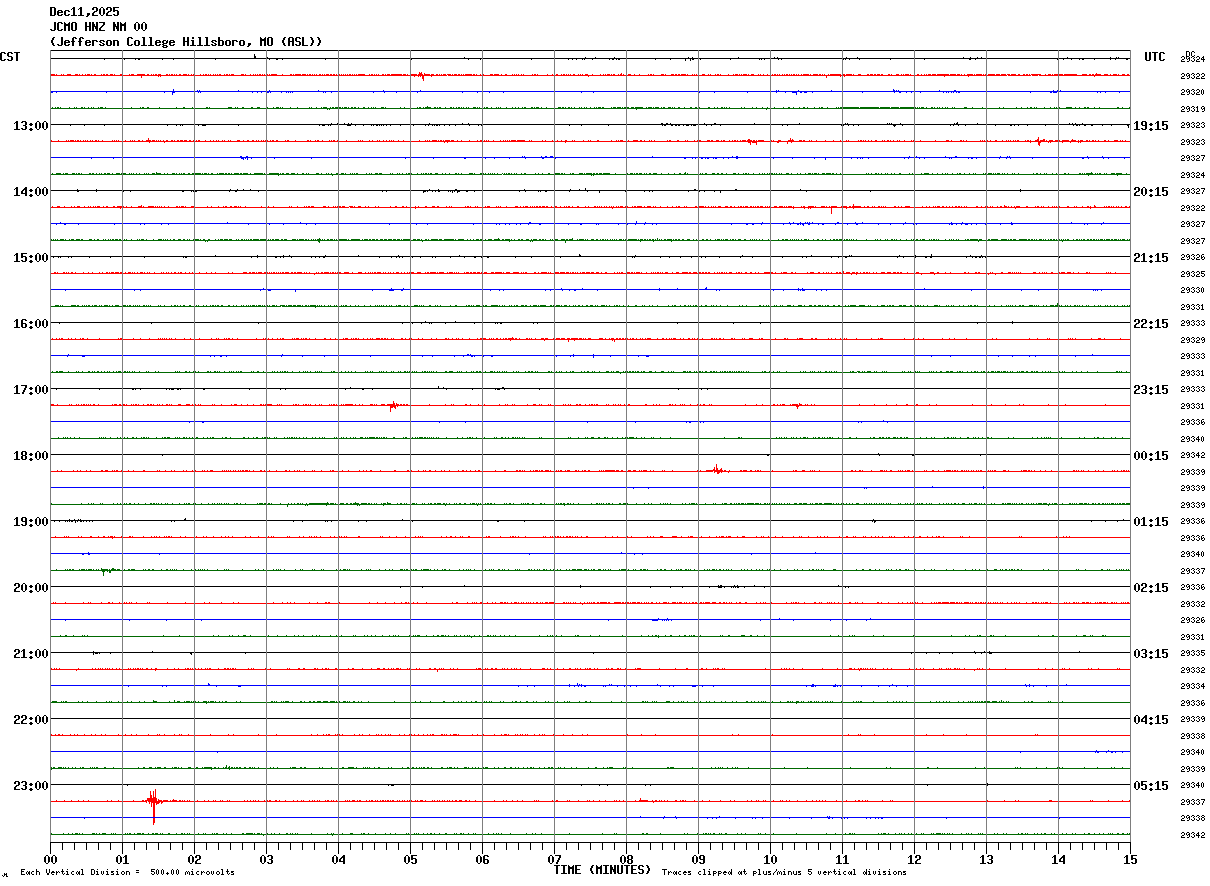This screenshot has height=886, width=1210.
Task: Click the UTC timezone label
Action: point(1155,57)
